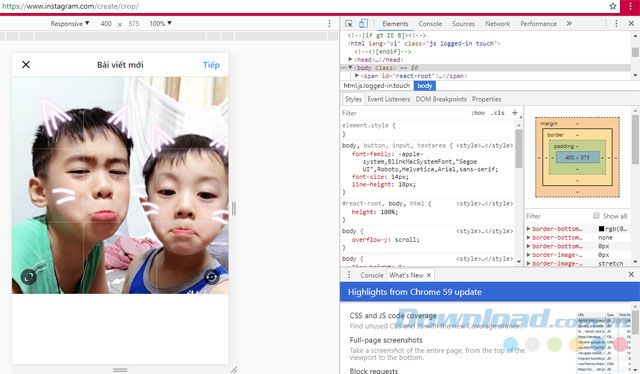Open drawer three-dot menu icon
Viewport: 640px width, 374px height.
[349, 275]
